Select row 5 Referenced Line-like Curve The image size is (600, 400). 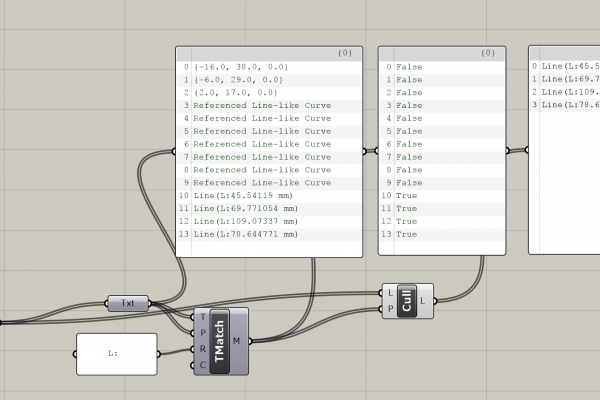point(269,131)
